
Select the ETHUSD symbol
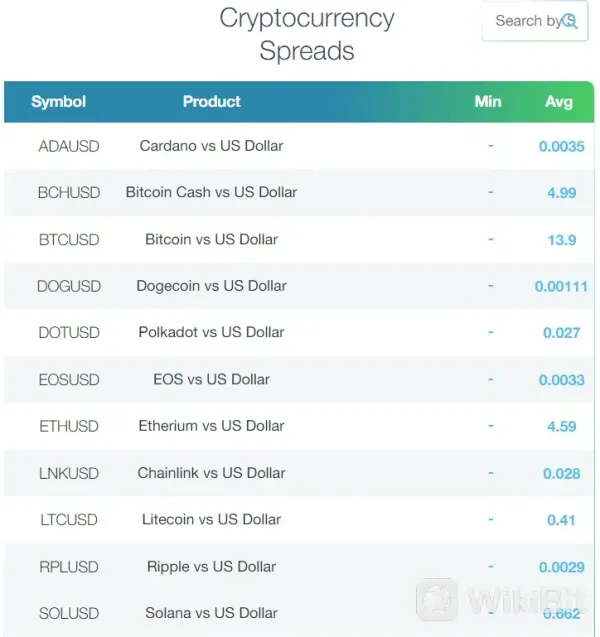pyautogui.click(x=69, y=426)
